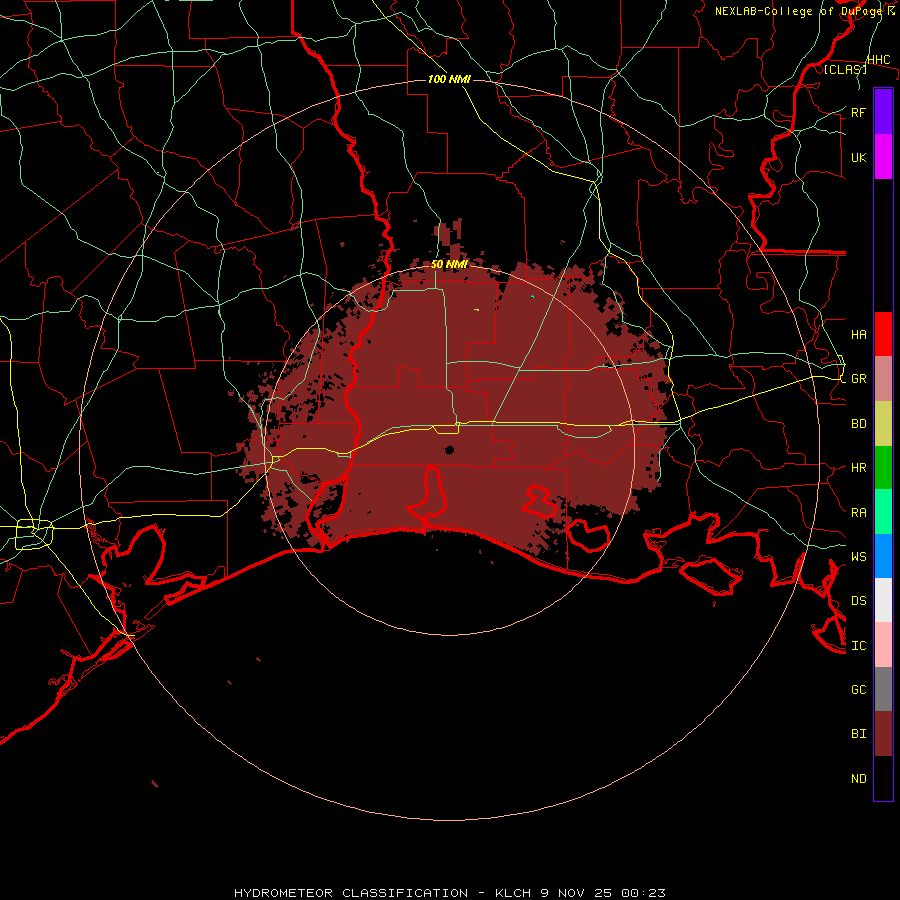Click the ND legend label

858,779
